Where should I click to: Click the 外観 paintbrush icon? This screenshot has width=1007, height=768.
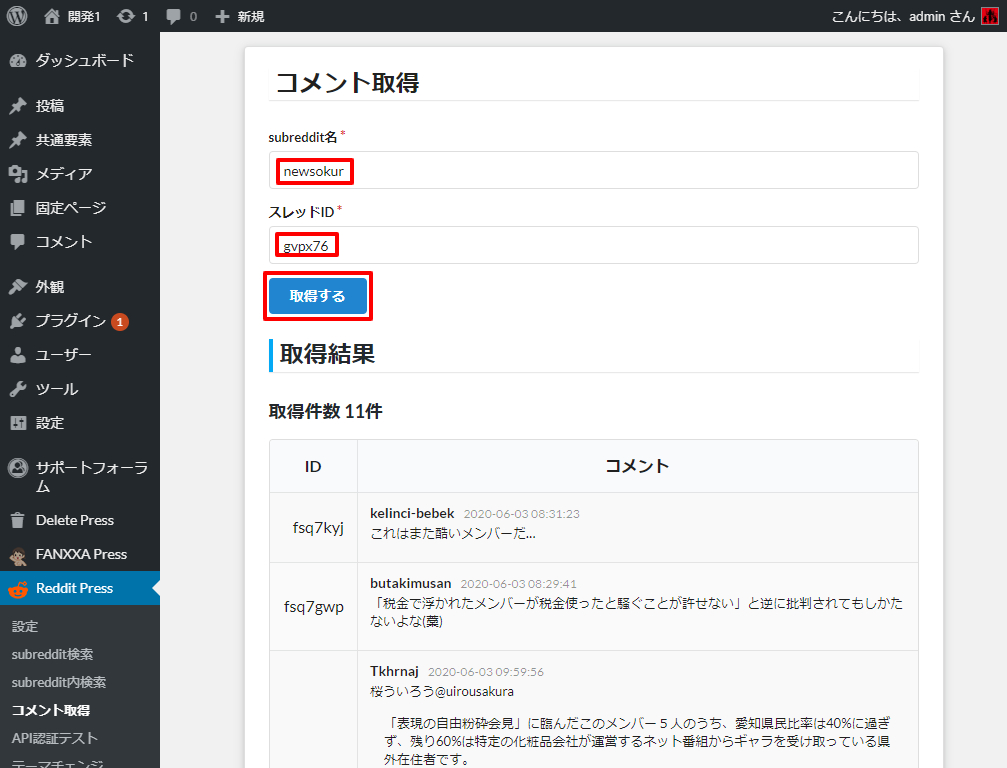tap(18, 286)
